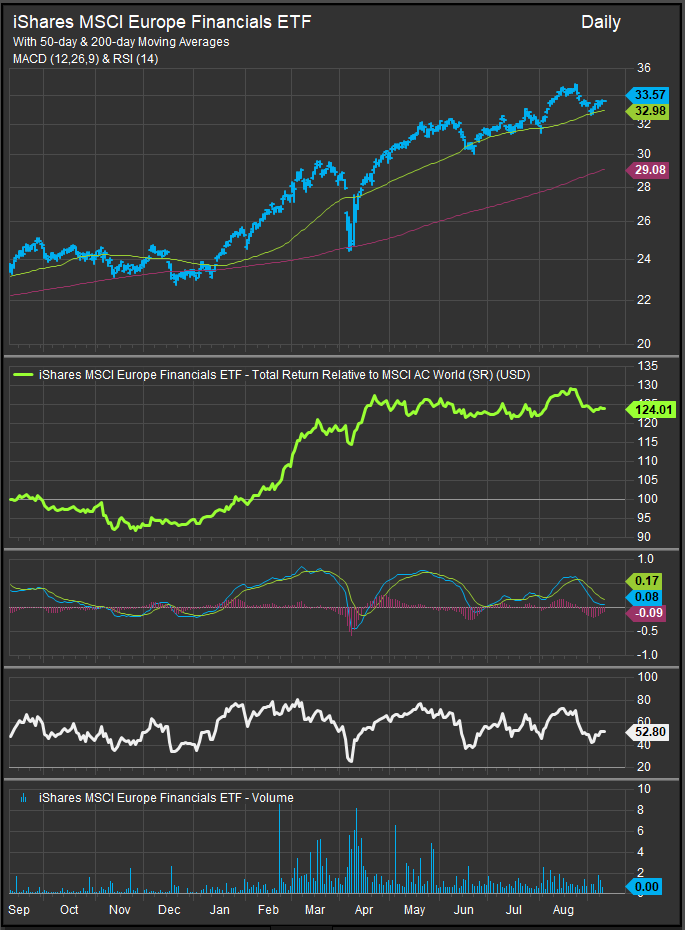
Task: Click the green relative return legend line icon
Action: point(22,376)
